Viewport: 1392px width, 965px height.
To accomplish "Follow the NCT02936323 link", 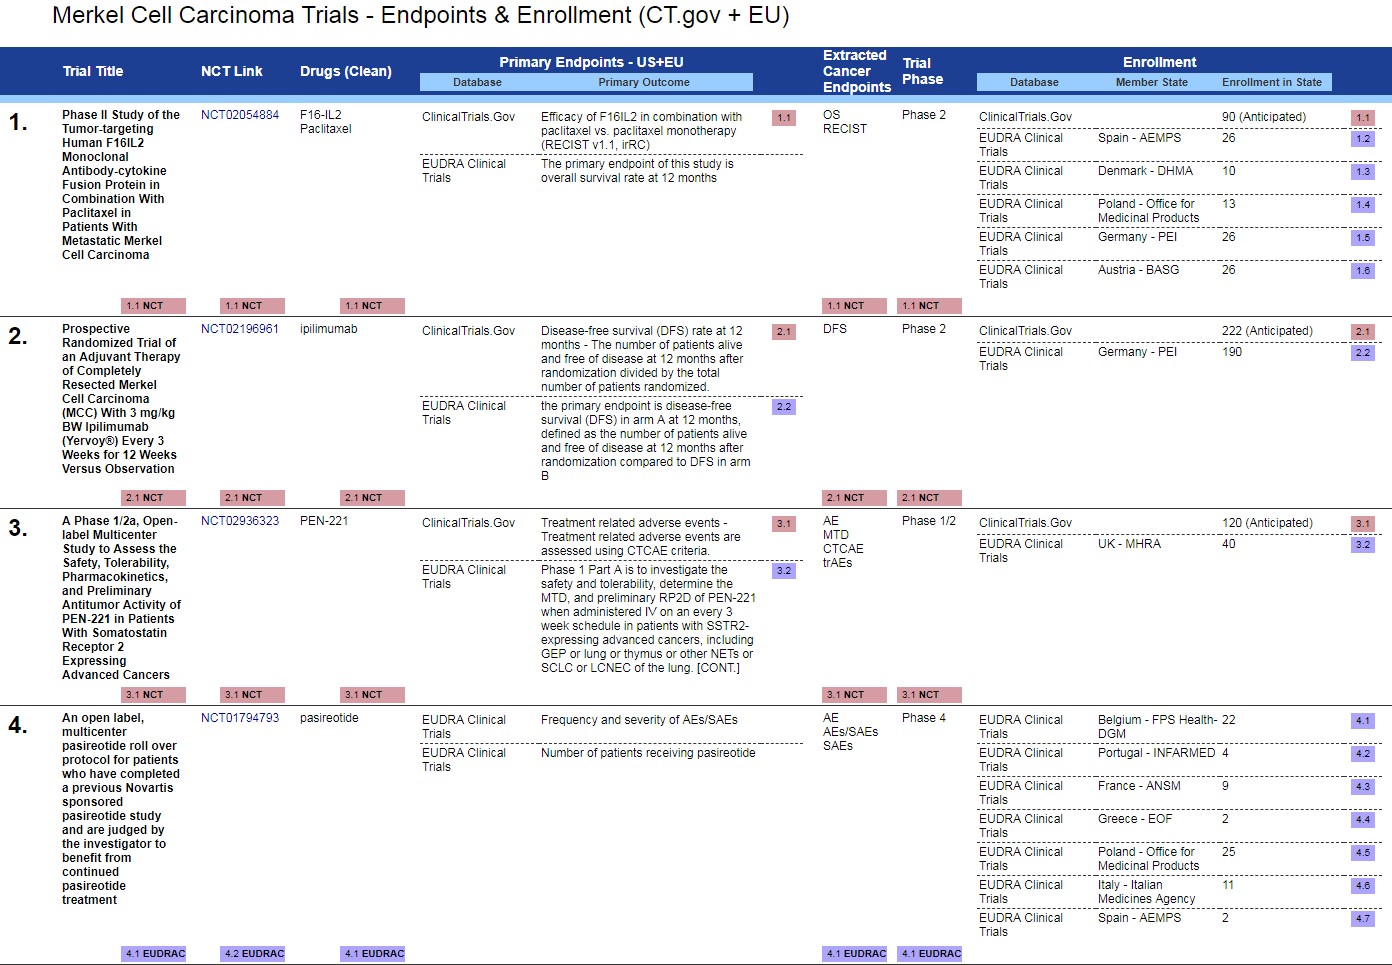I will tap(239, 521).
